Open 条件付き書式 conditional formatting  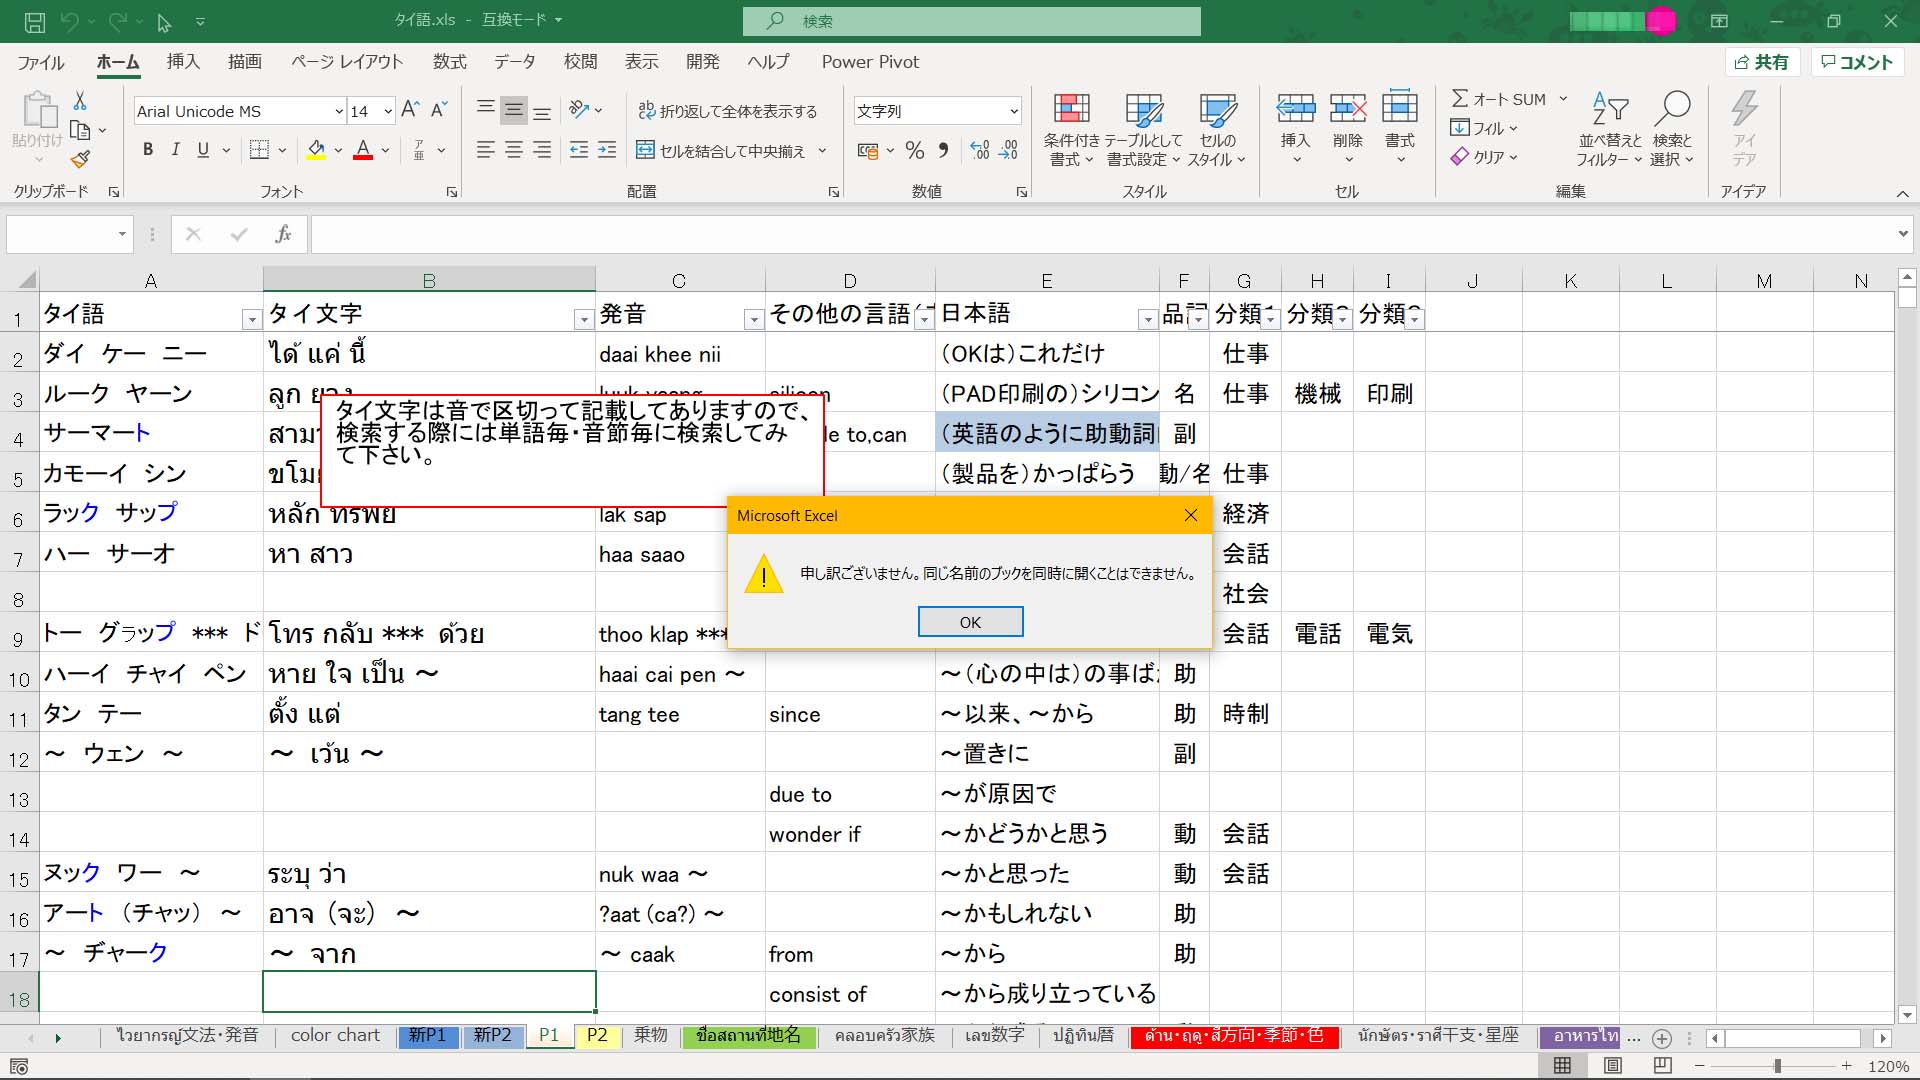click(x=1071, y=129)
